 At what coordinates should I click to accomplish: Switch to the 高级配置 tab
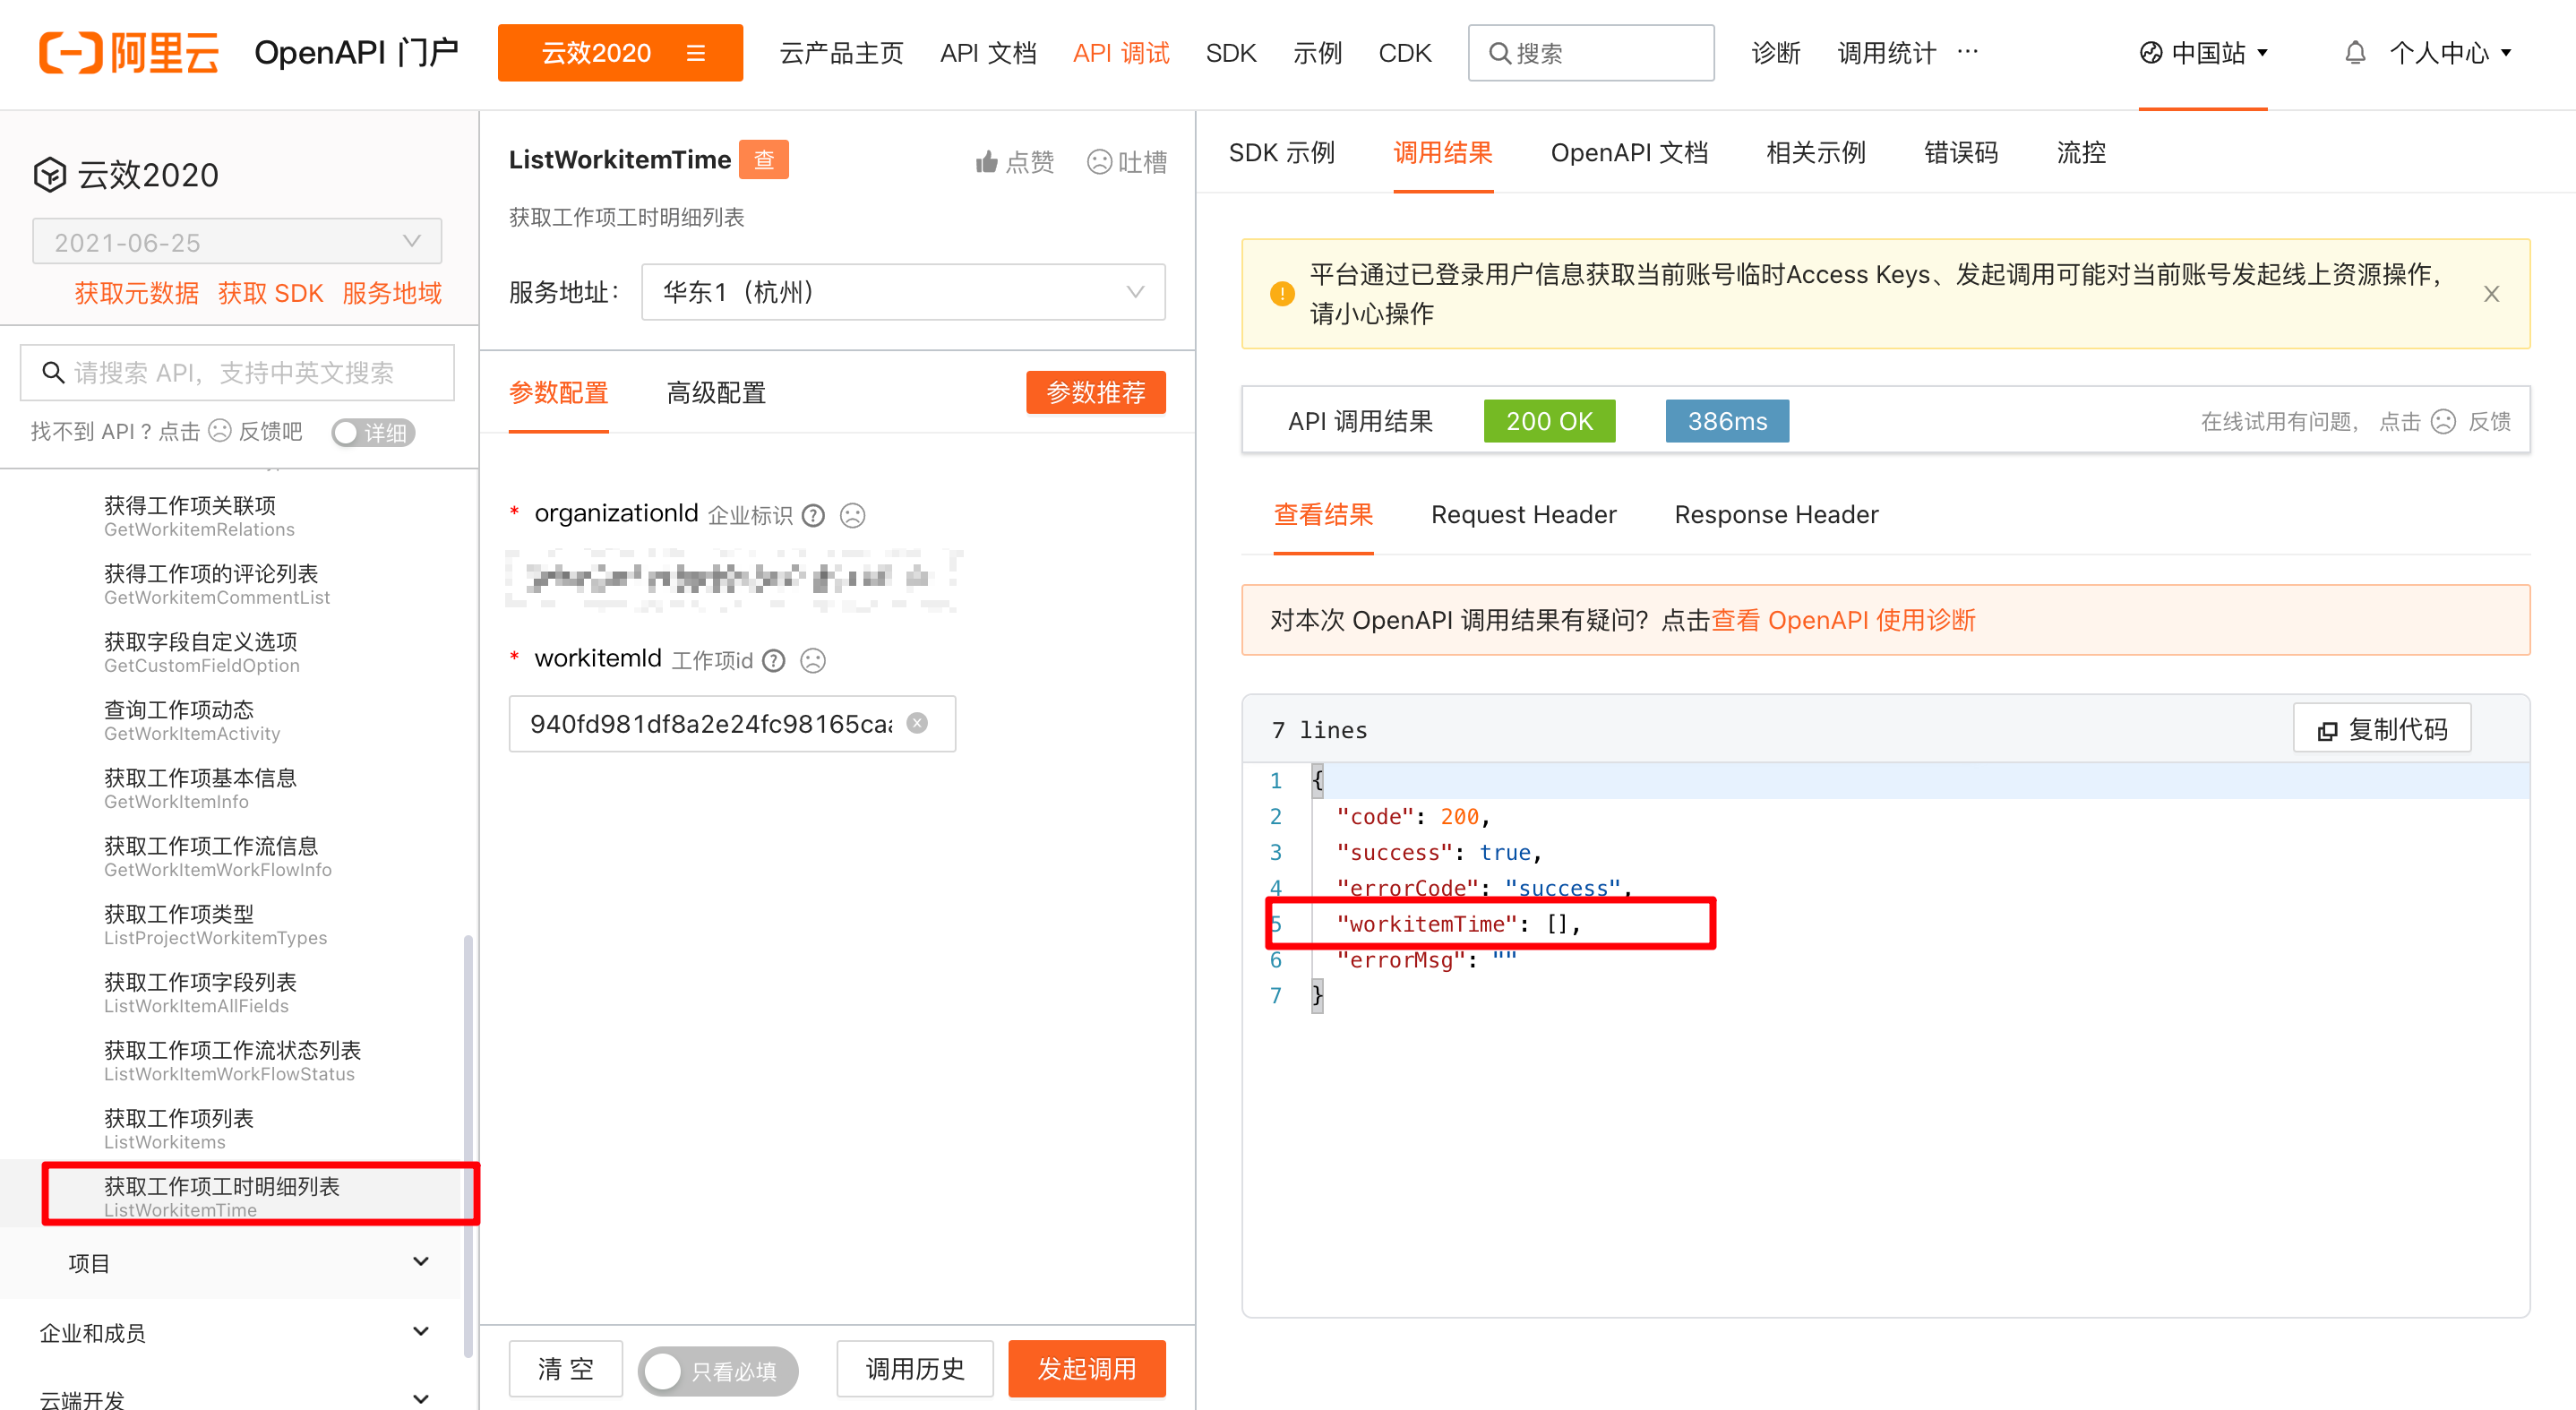tap(716, 393)
